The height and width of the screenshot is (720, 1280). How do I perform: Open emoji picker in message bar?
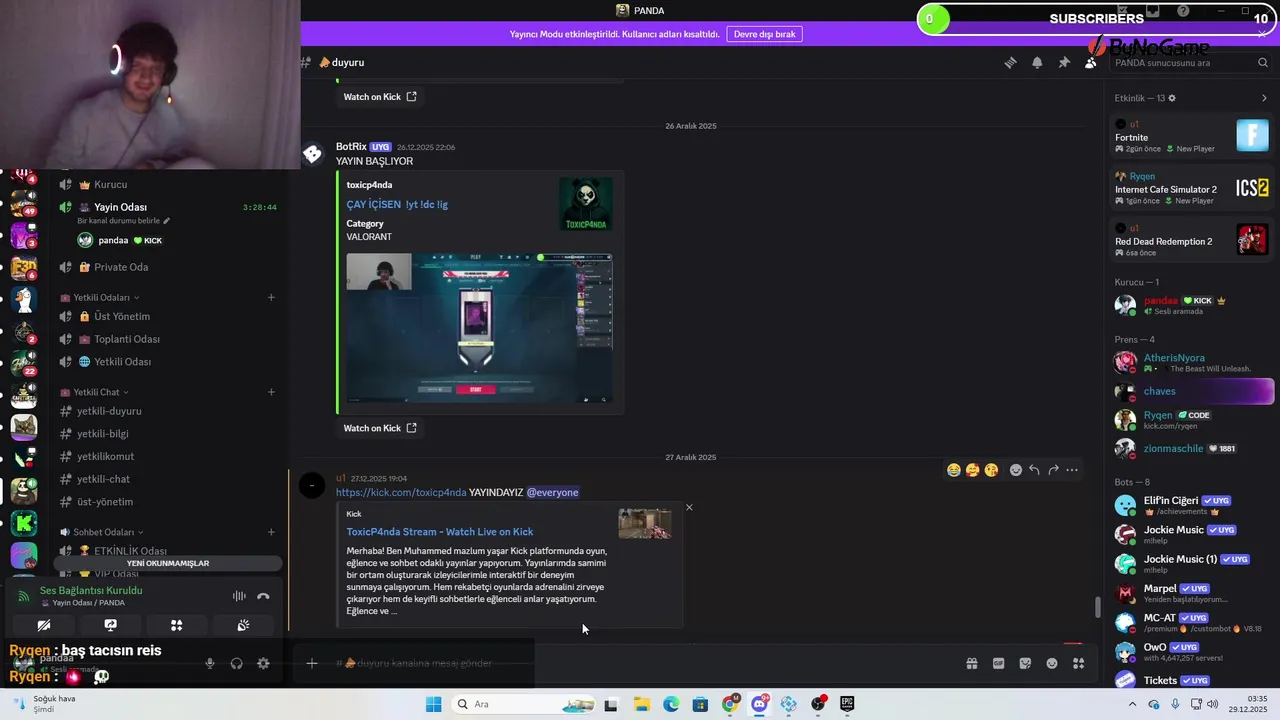tap(1052, 663)
